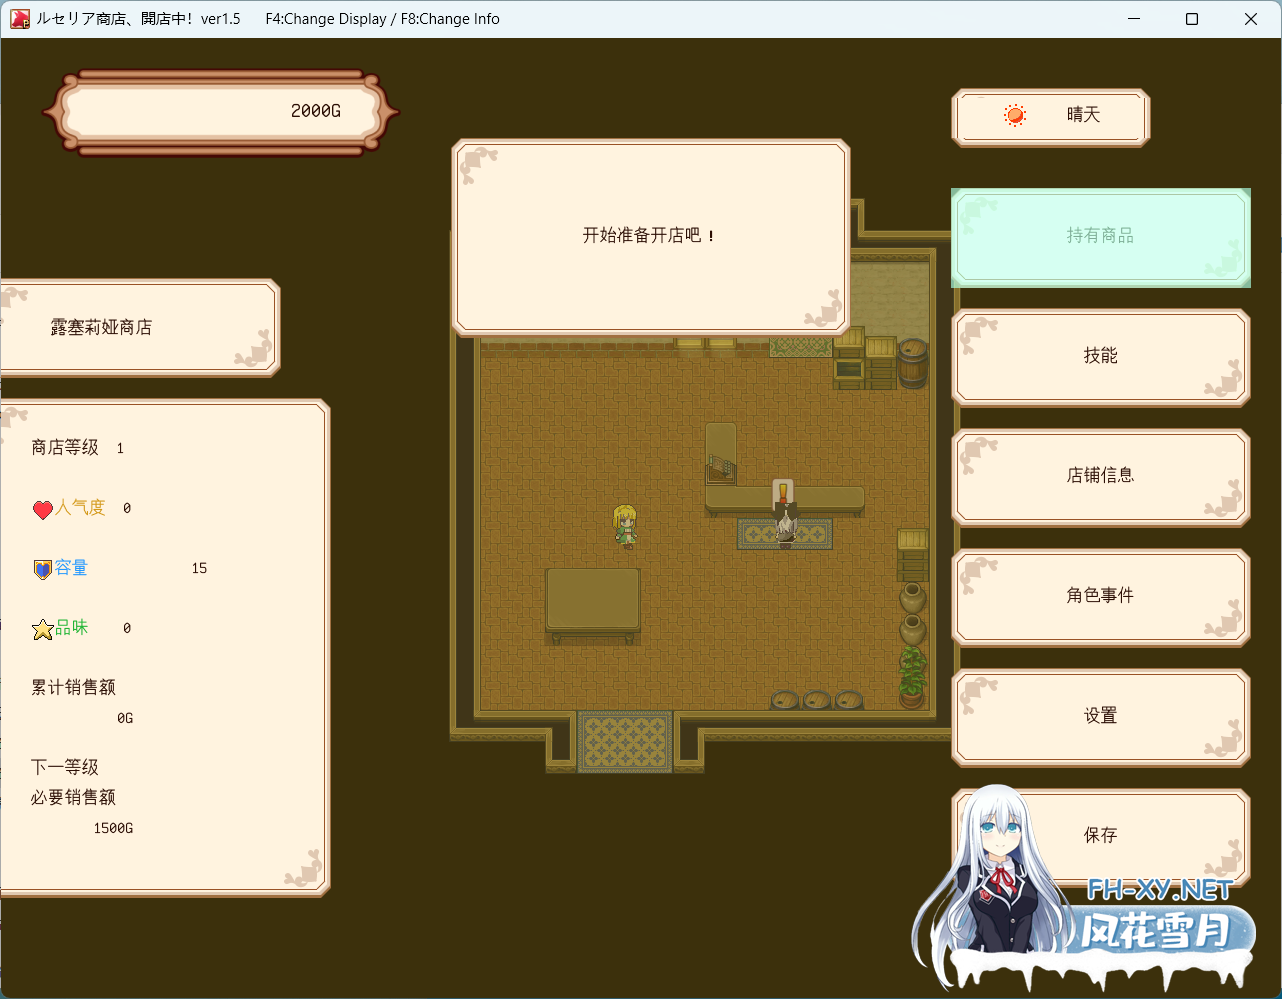Click the entrance doormat at shop door

pos(625,741)
